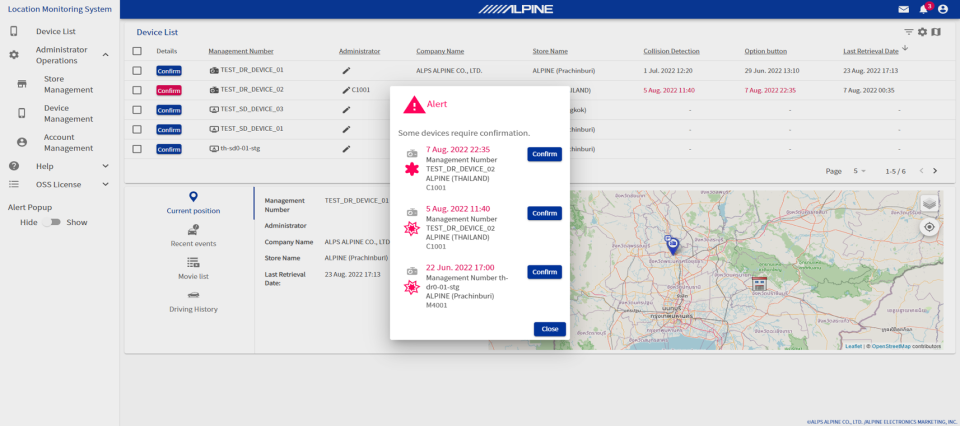Check the box for TEST_DR_DEVICE_02 row
Image resolution: width=960 pixels, height=426 pixels.
pyautogui.click(x=137, y=90)
